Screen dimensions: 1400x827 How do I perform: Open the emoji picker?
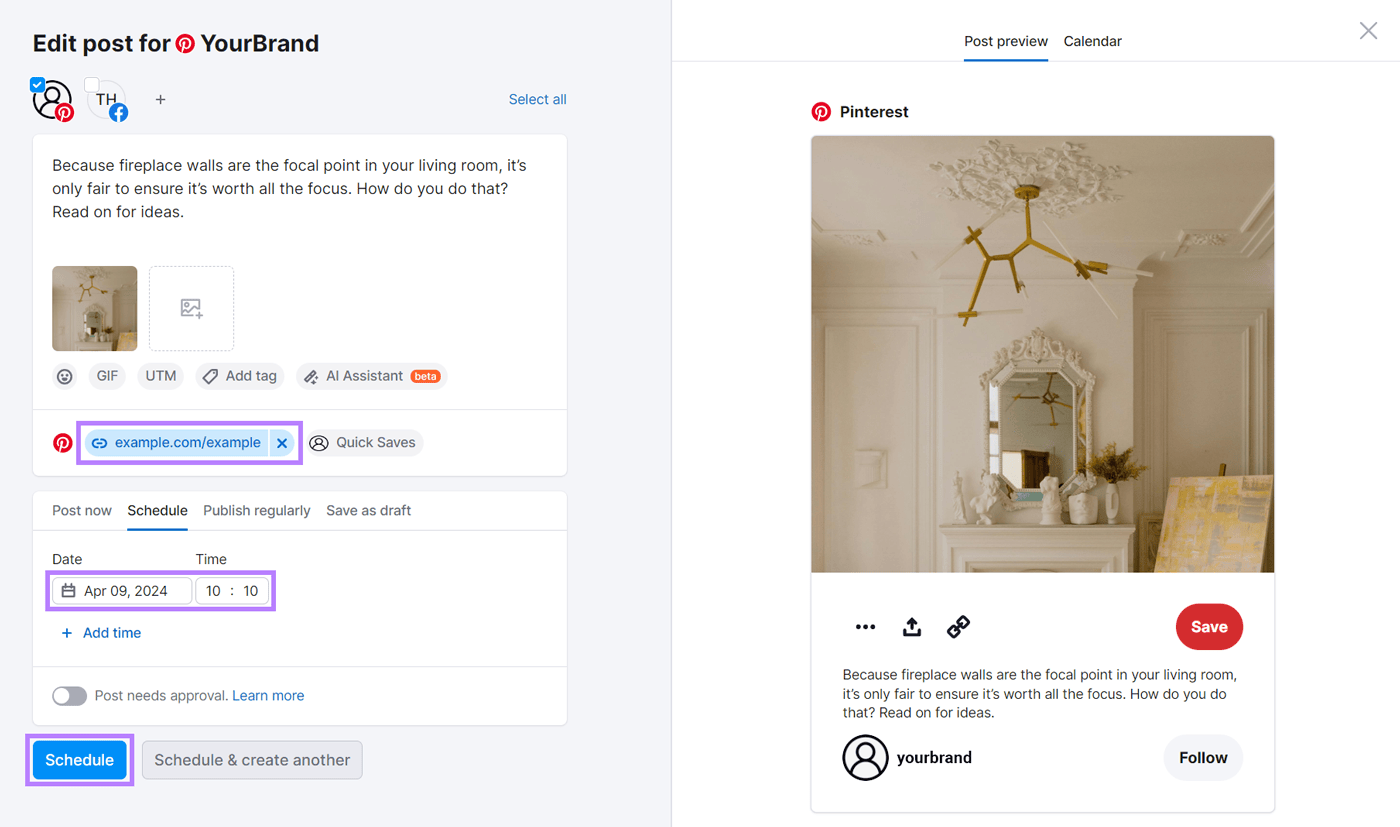[64, 375]
